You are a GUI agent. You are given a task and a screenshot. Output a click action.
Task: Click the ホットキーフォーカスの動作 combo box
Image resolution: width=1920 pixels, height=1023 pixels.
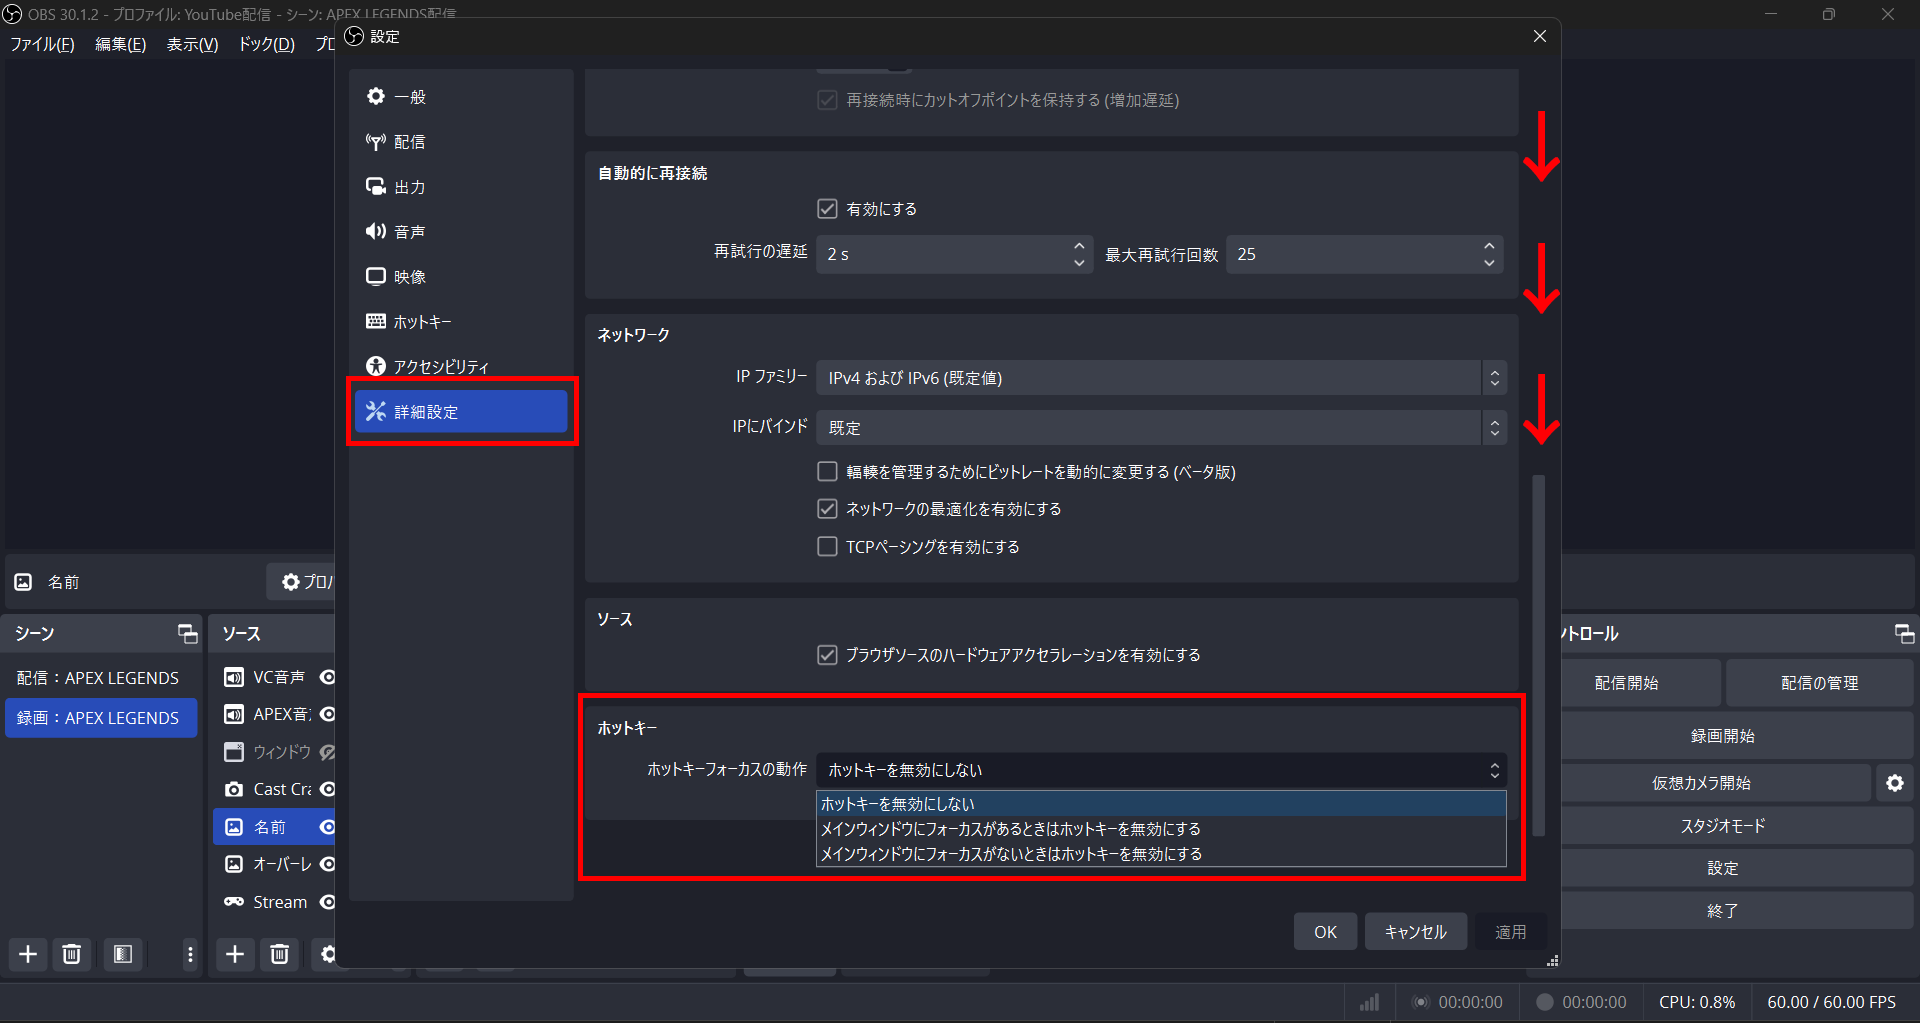point(1161,770)
